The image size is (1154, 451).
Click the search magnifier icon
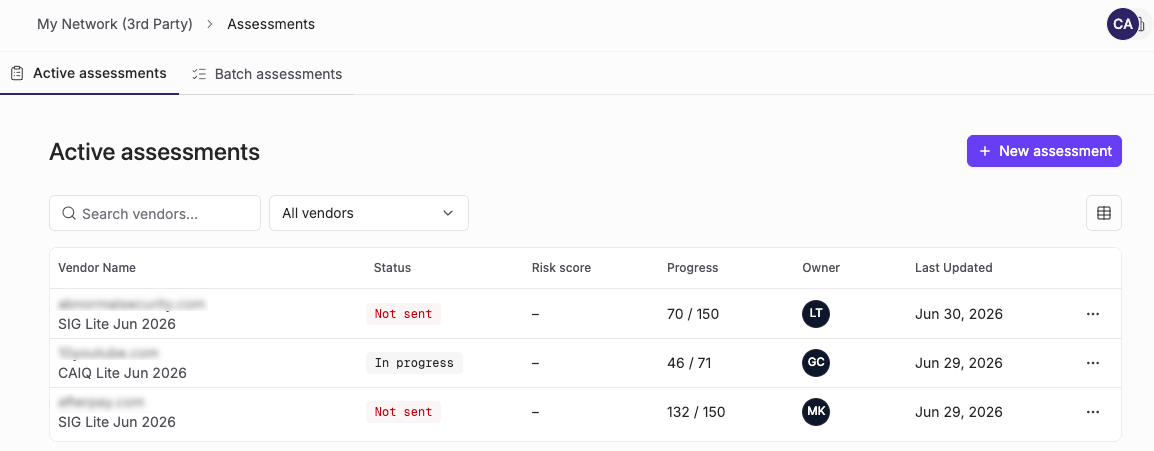pyautogui.click(x=69, y=213)
